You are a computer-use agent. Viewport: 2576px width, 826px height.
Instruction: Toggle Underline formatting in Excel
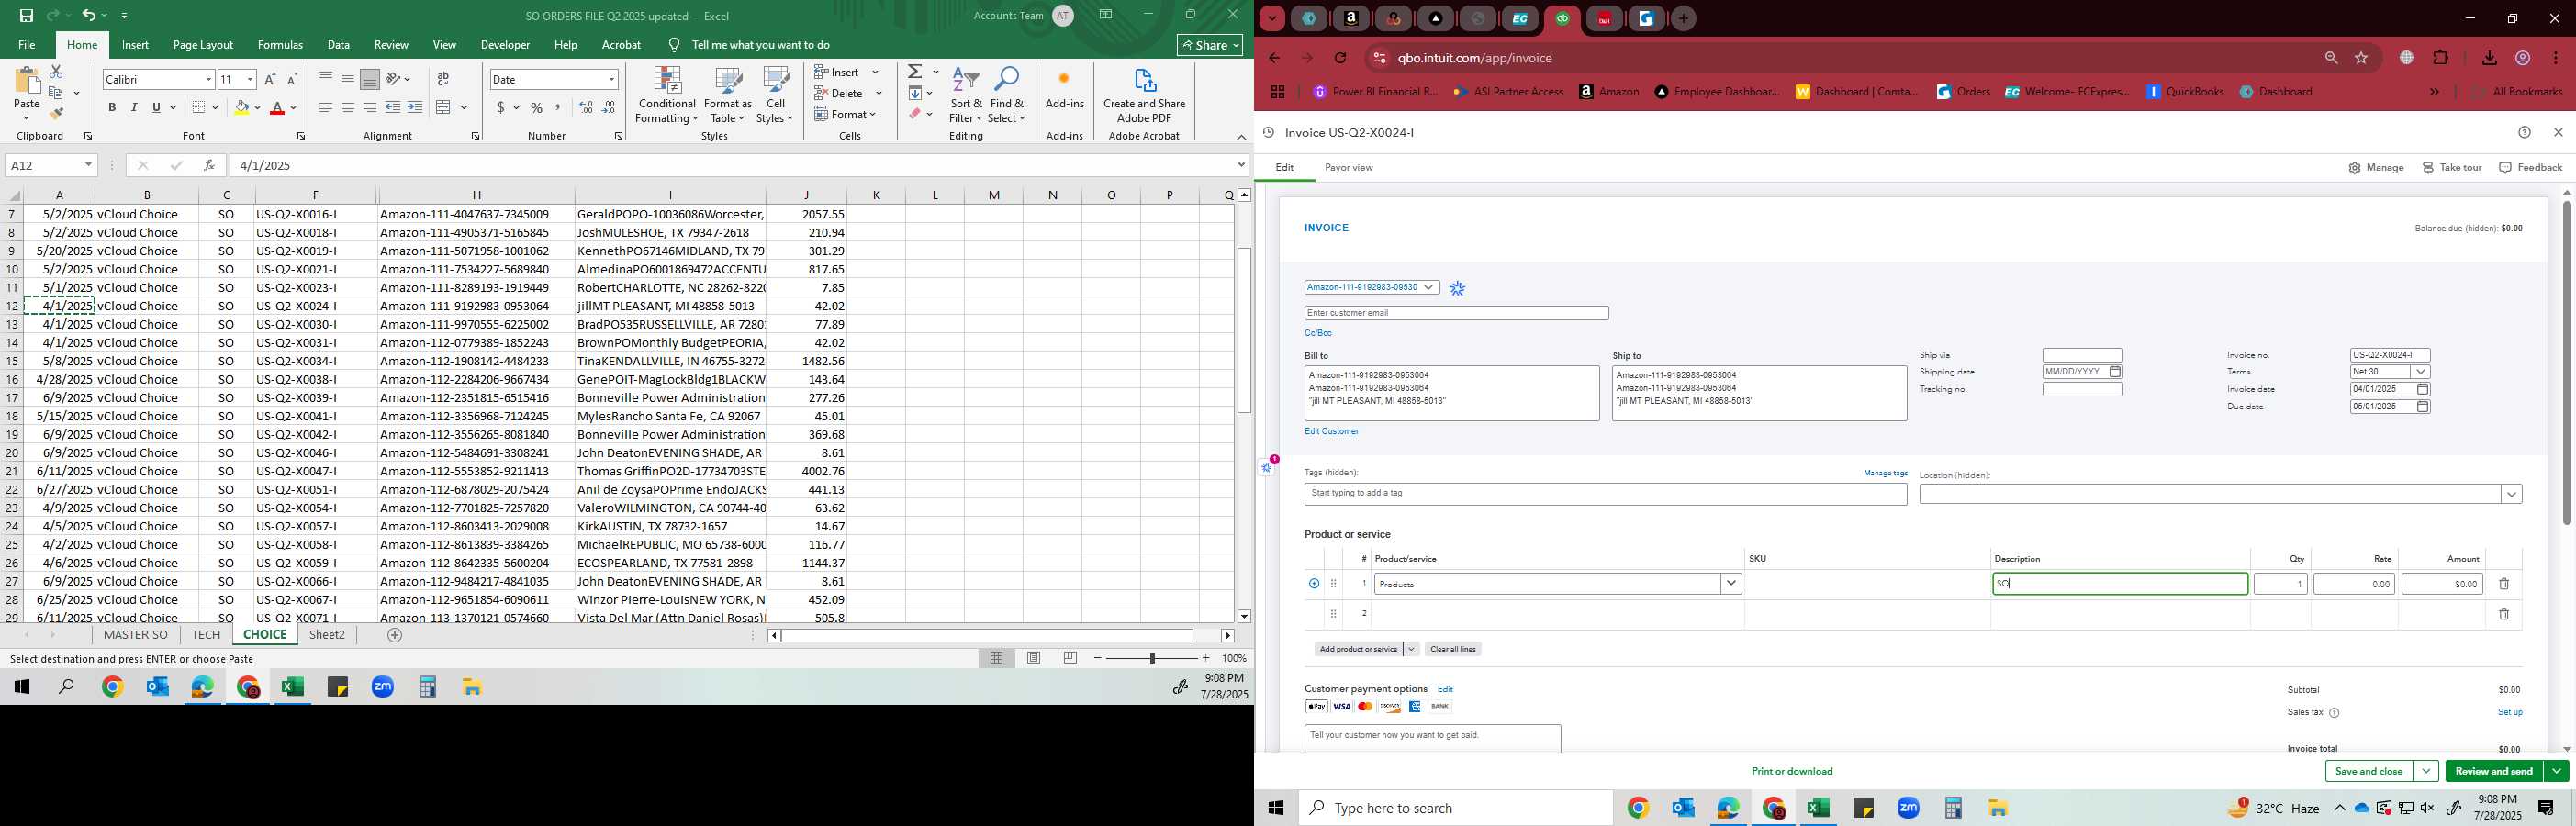click(x=156, y=107)
